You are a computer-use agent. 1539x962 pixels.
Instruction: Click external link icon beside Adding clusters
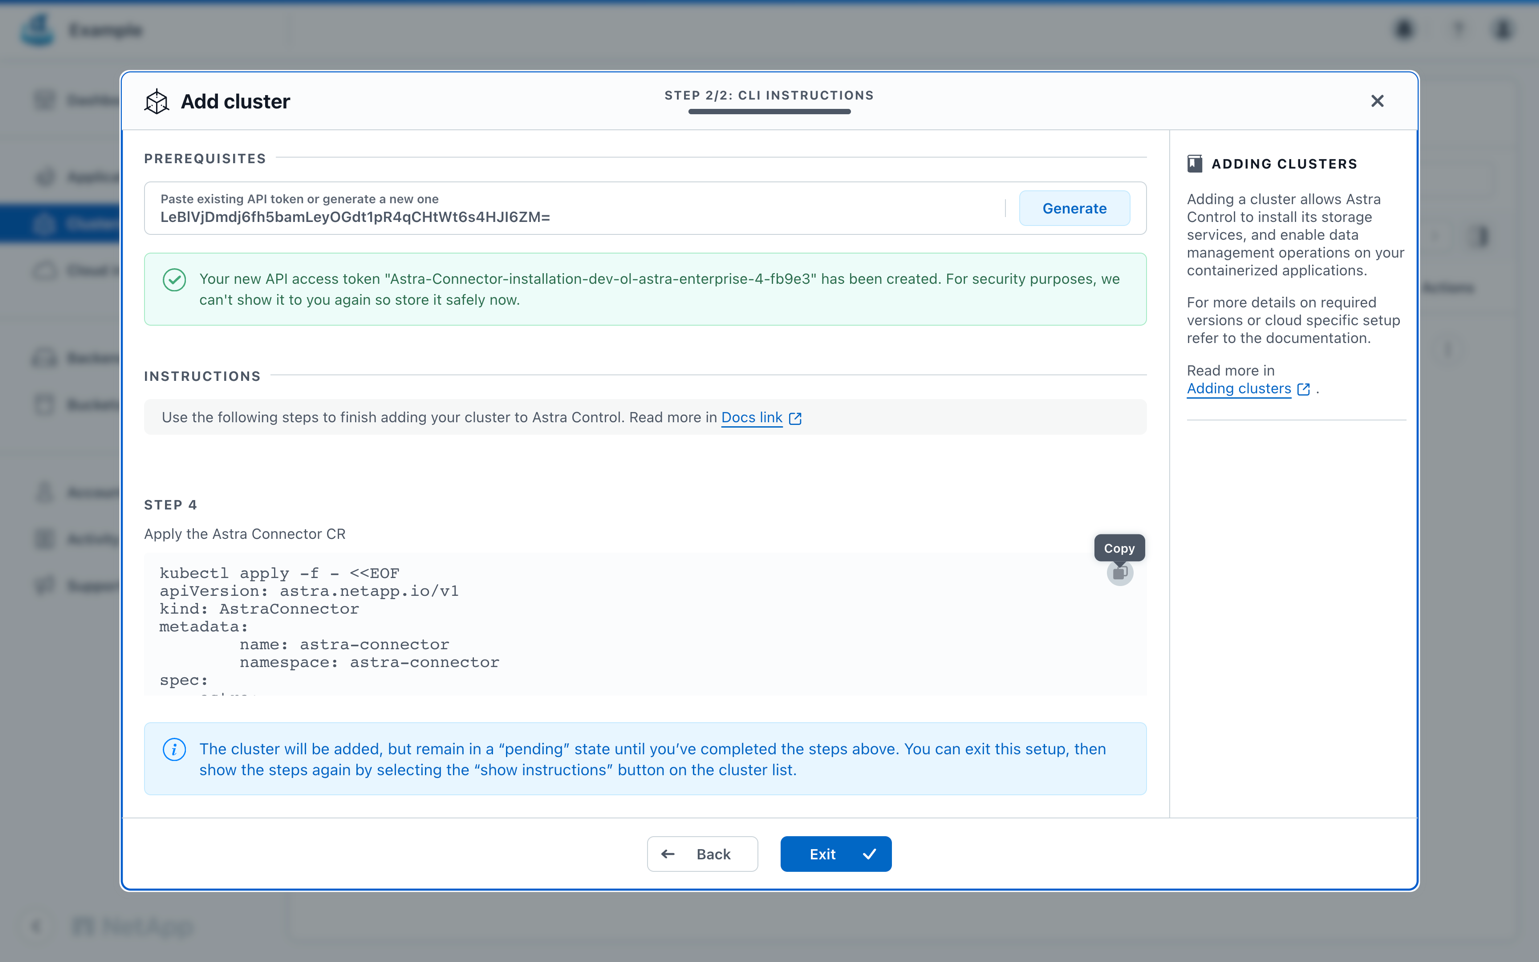[1303, 389]
